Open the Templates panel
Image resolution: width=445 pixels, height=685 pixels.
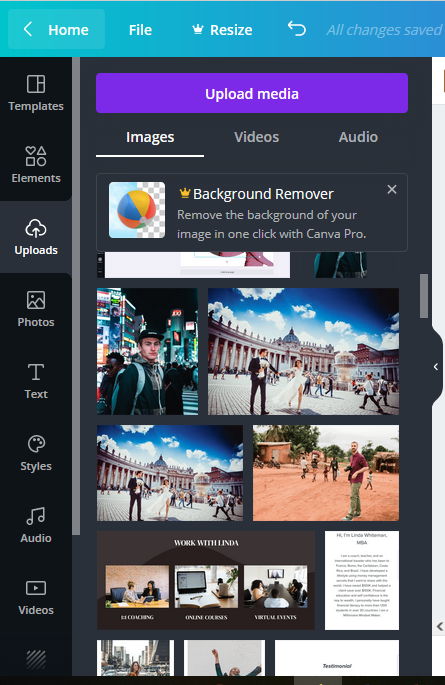click(36, 93)
